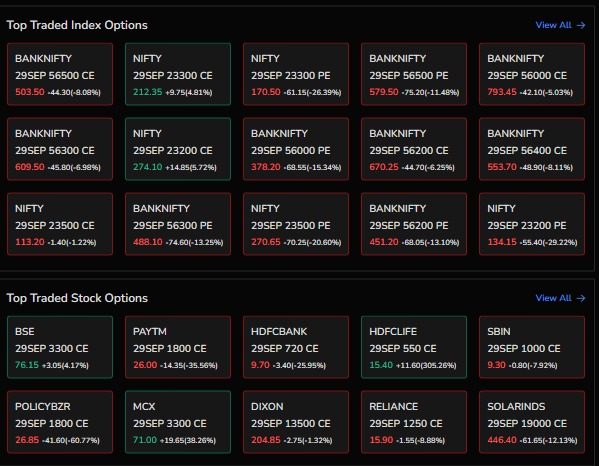Open BSE 29SEP 3300 CE card
Screen dimensions: 599x466
click(60, 347)
